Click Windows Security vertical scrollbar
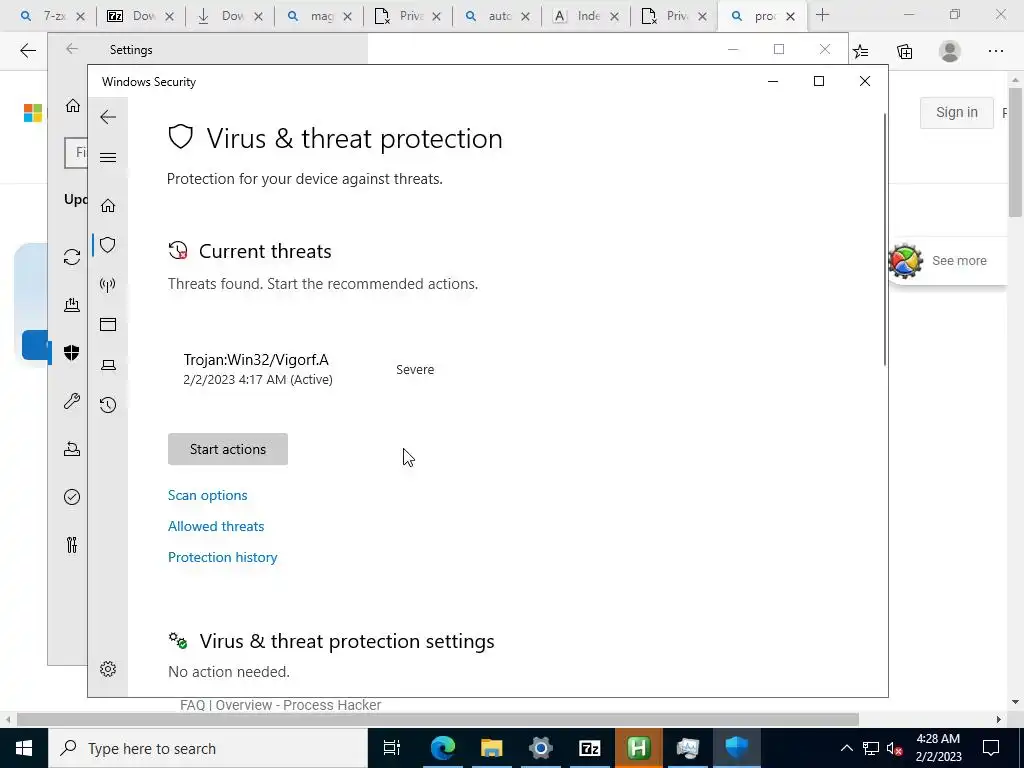The height and width of the screenshot is (768, 1024). pos(884,240)
